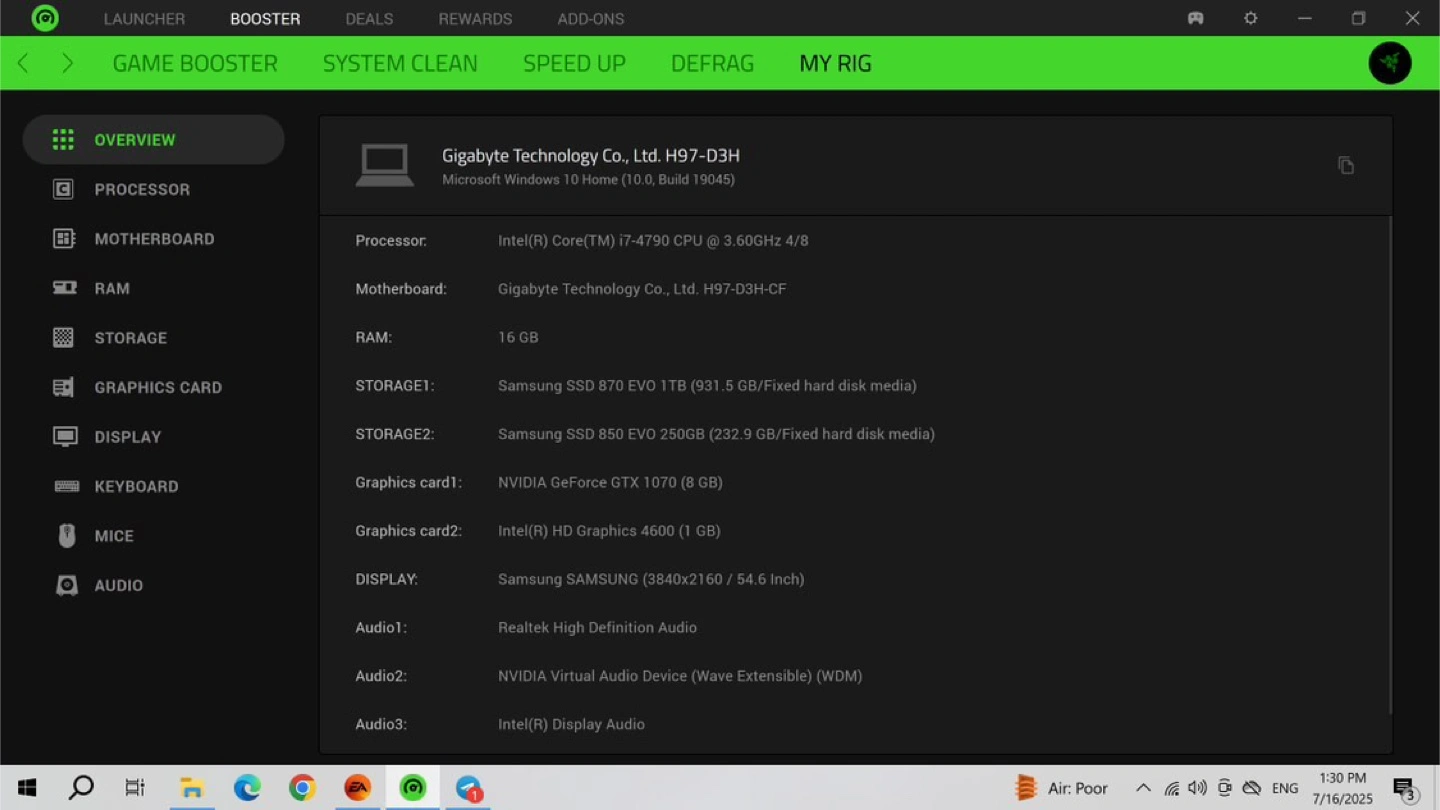Launch Google Chrome from the taskbar
Image resolution: width=1440 pixels, height=810 pixels.
coord(302,788)
